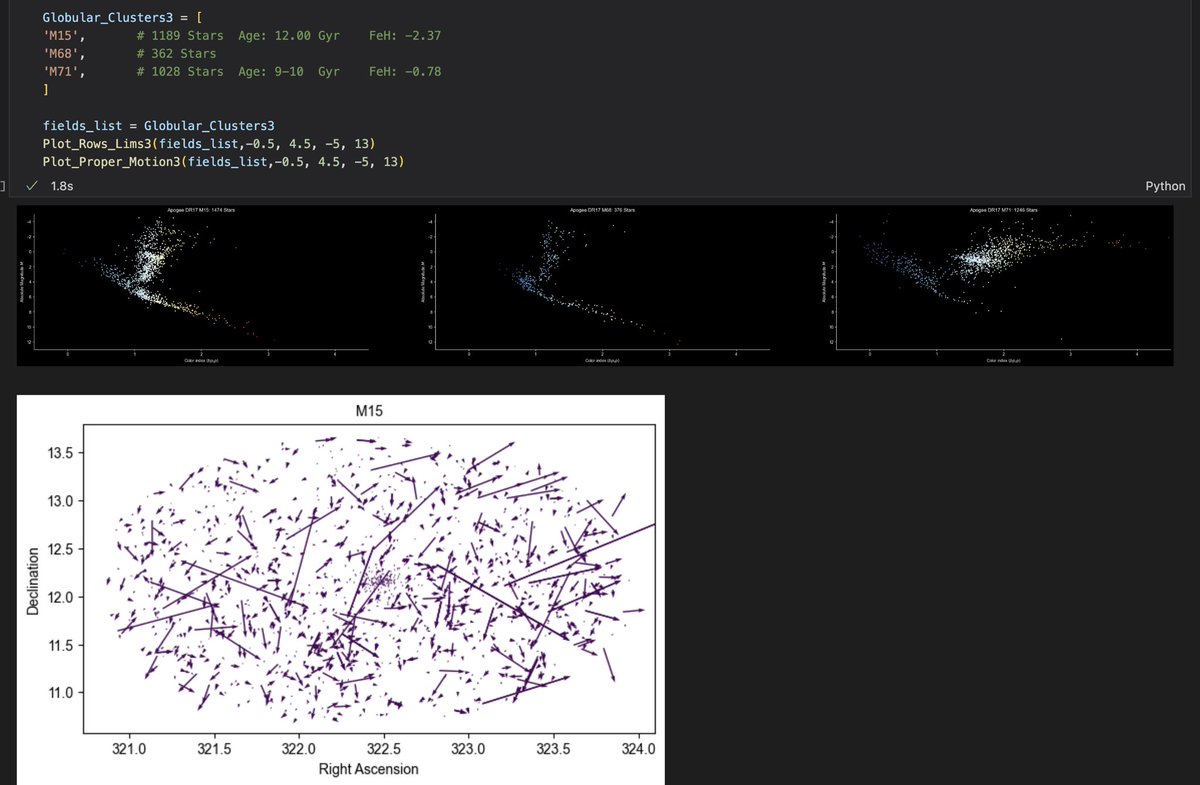Click the 'Apogee DR17 M15: 1474 Stars' plot title
The height and width of the screenshot is (785, 1200).
click(x=201, y=210)
